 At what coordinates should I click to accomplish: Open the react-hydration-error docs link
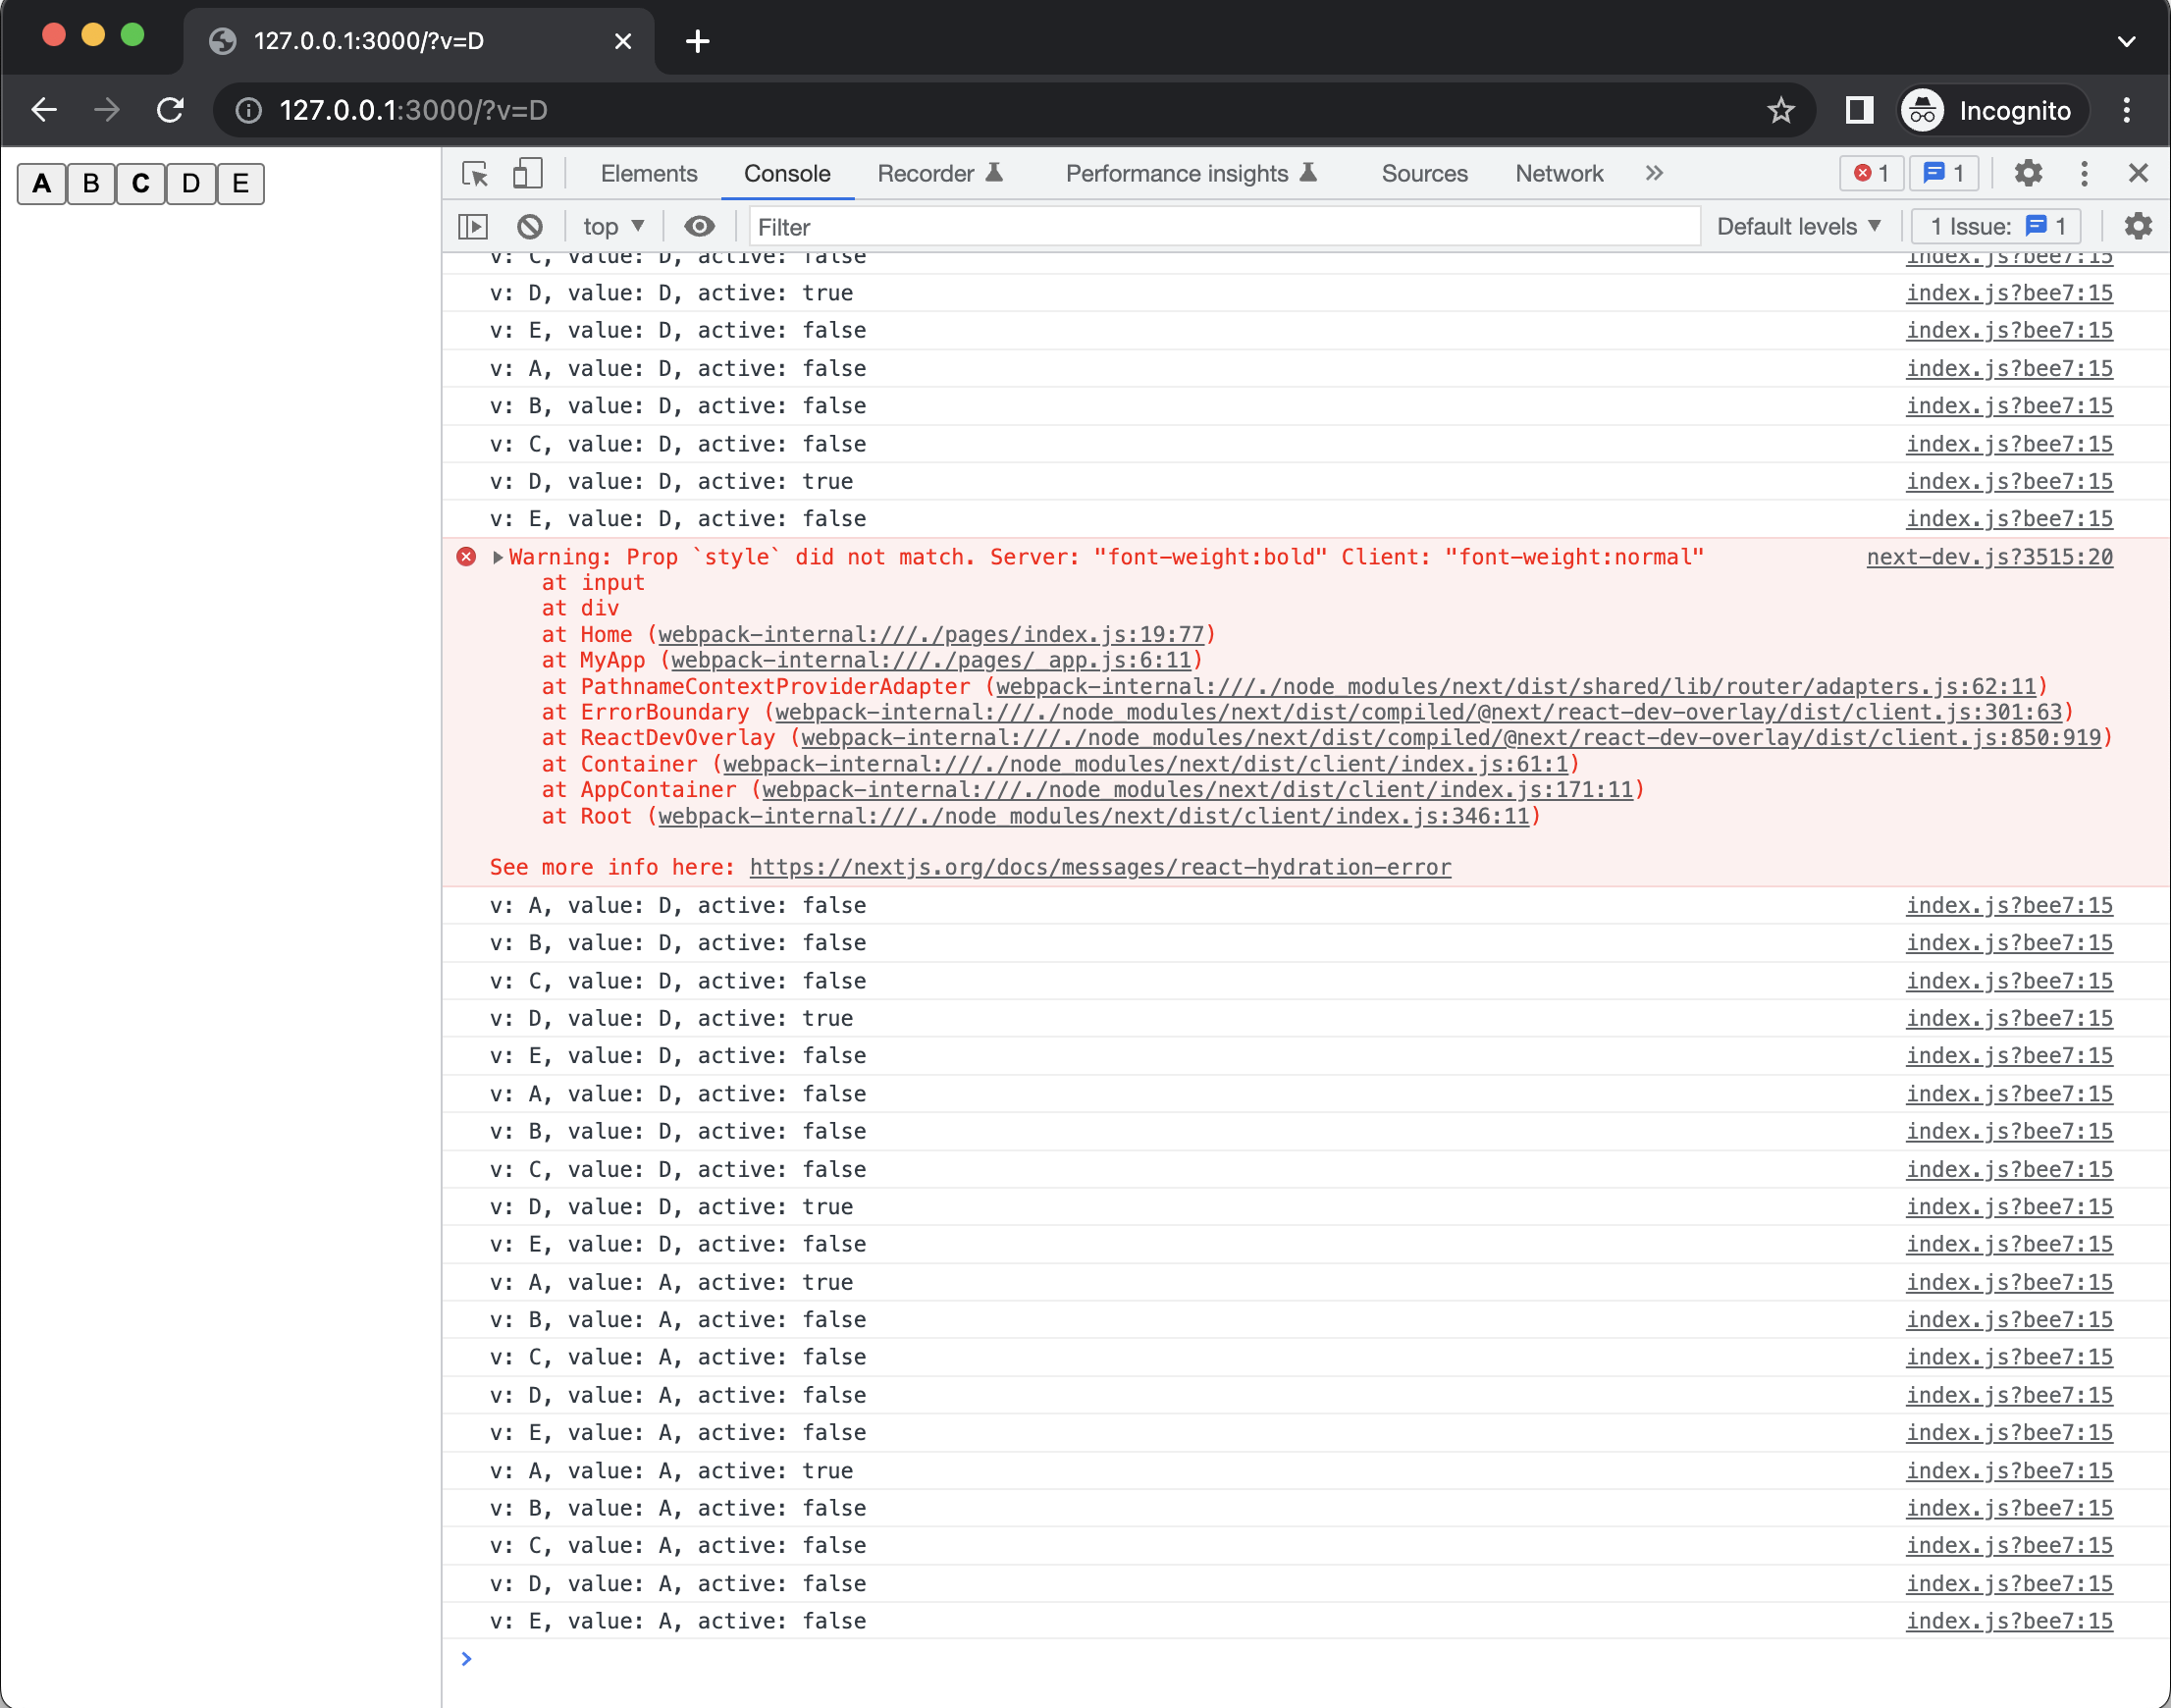(1099, 867)
